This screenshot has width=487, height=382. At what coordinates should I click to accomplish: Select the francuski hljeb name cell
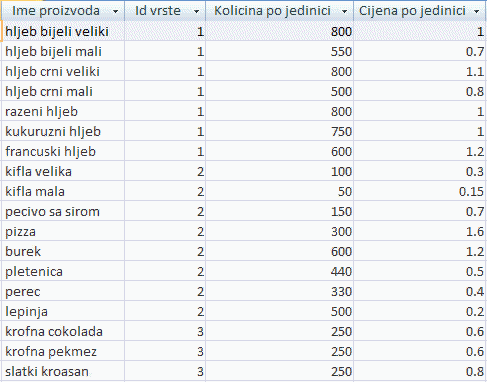coord(63,151)
